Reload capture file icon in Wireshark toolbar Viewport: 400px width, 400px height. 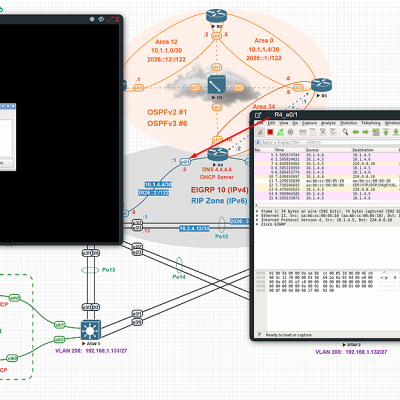[x=333, y=132]
